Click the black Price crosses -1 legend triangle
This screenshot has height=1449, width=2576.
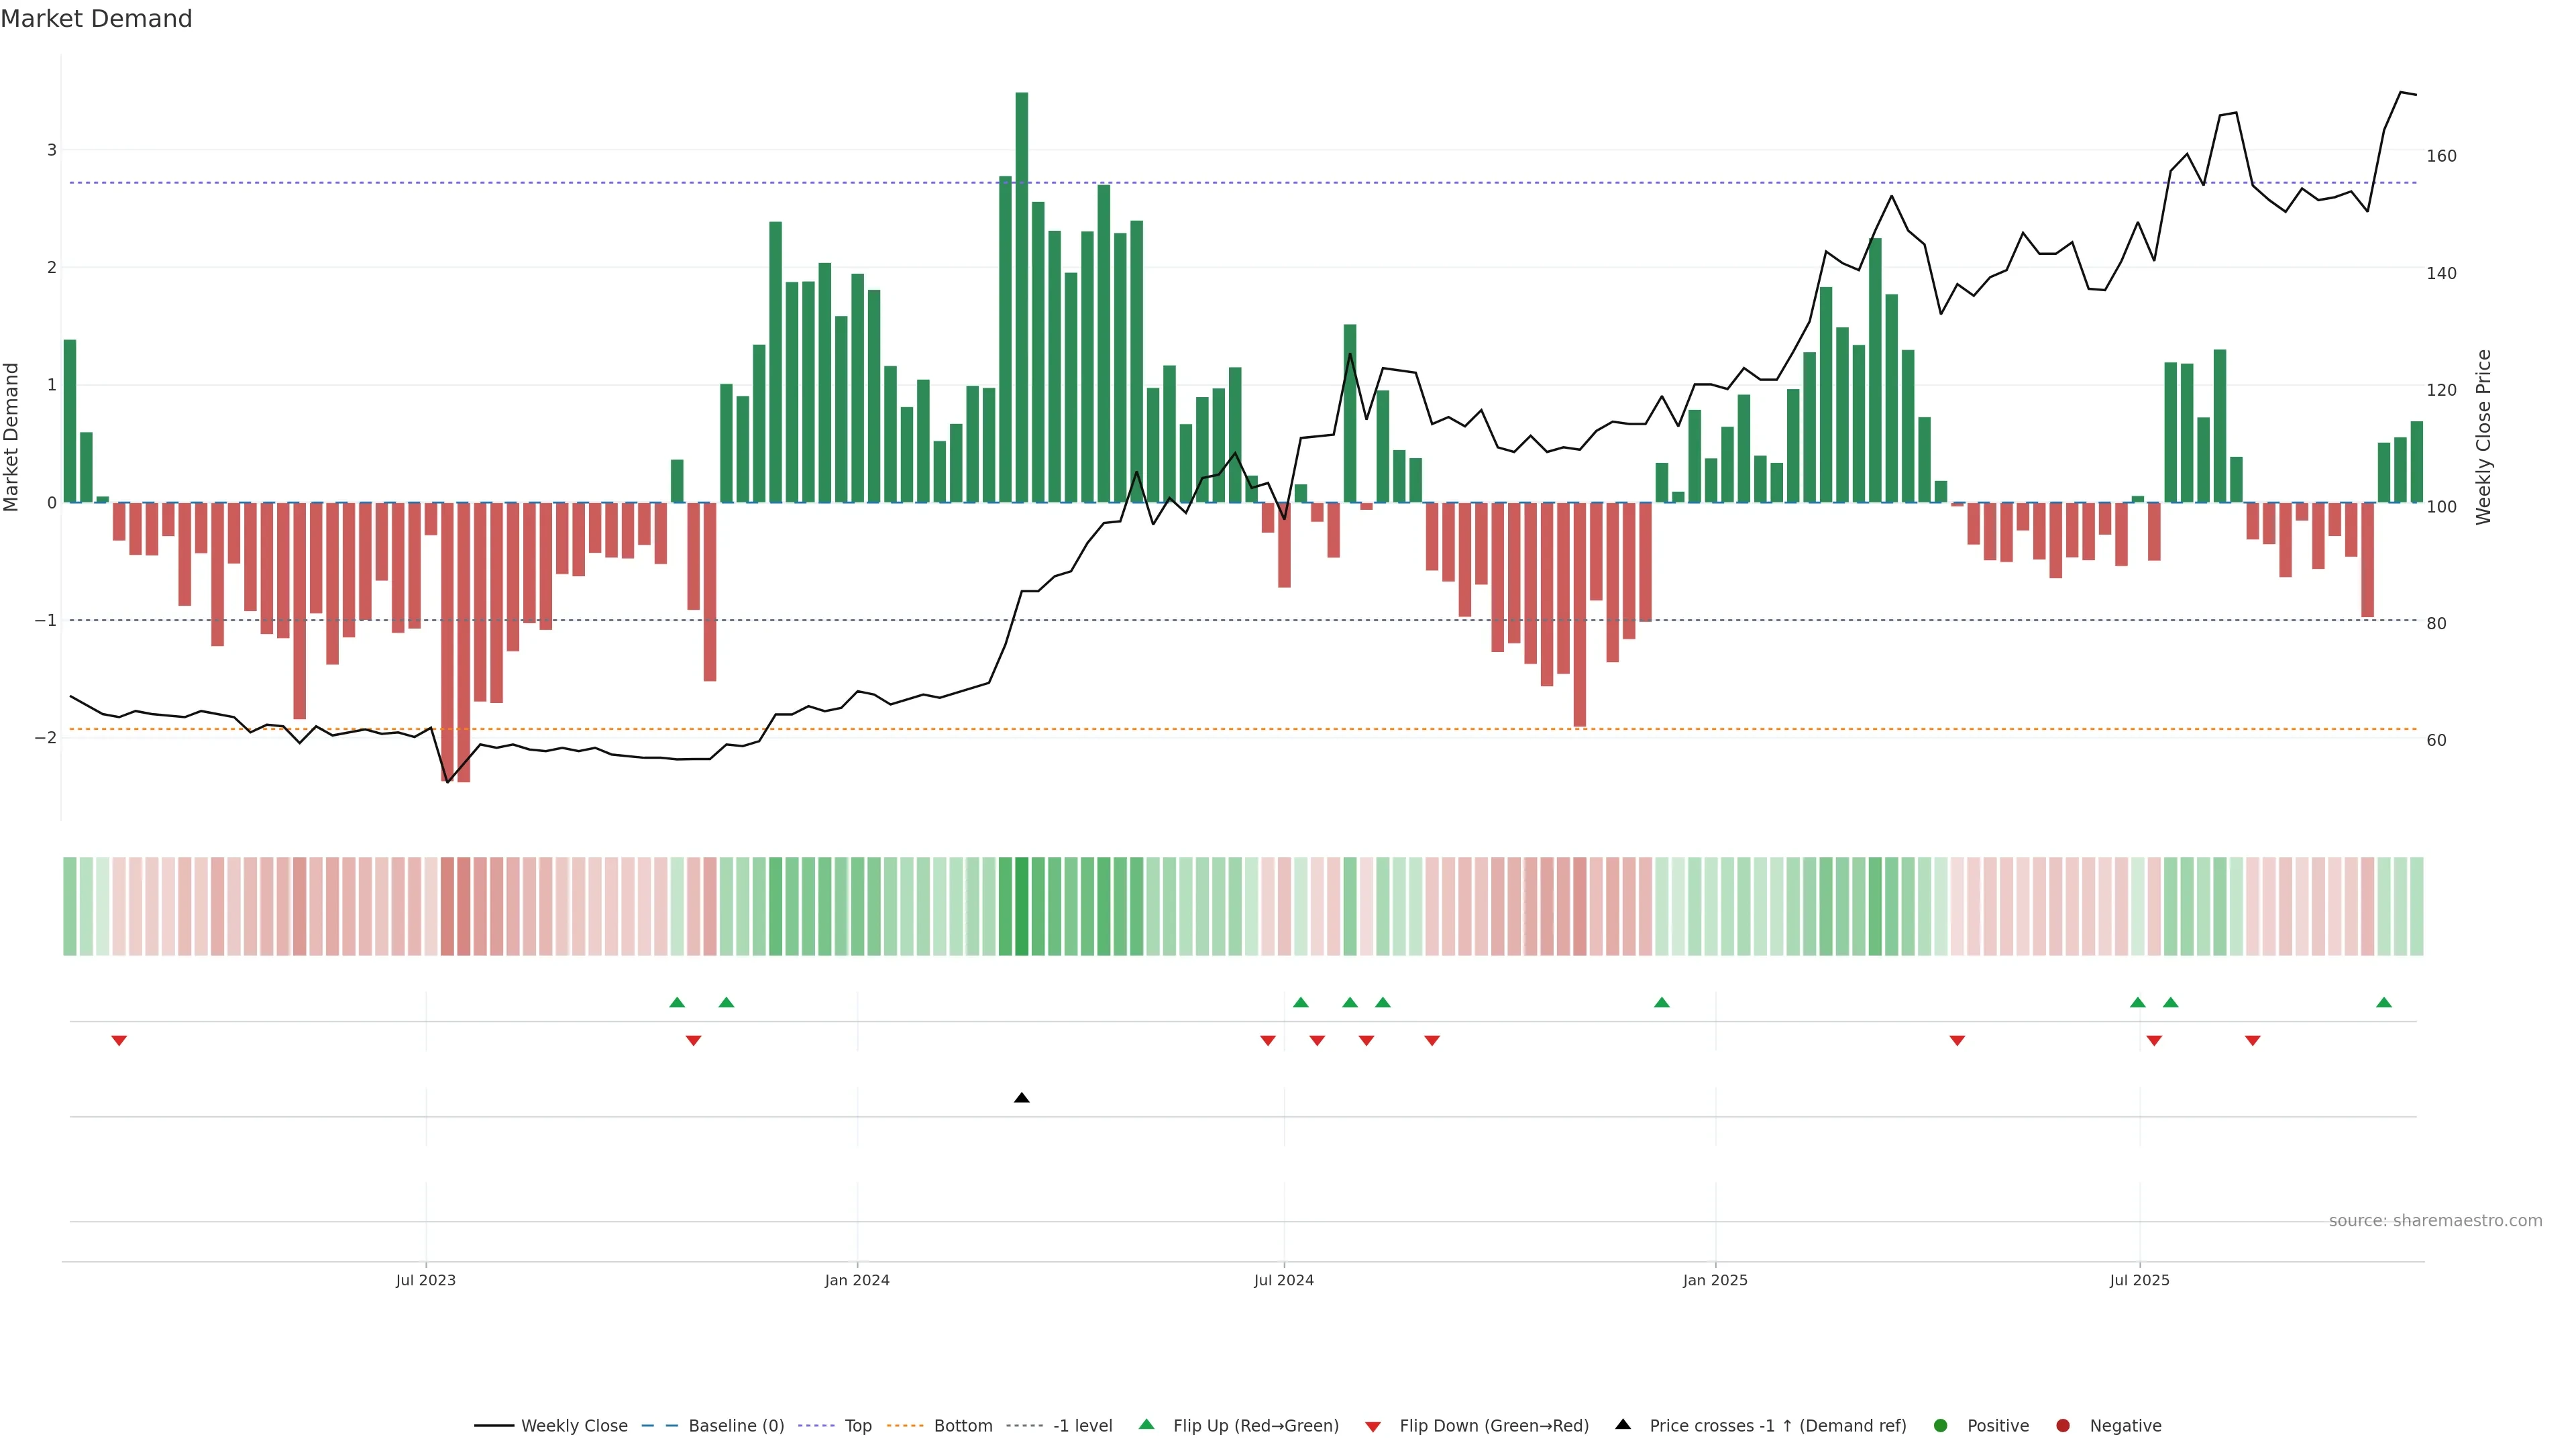tap(1623, 1425)
